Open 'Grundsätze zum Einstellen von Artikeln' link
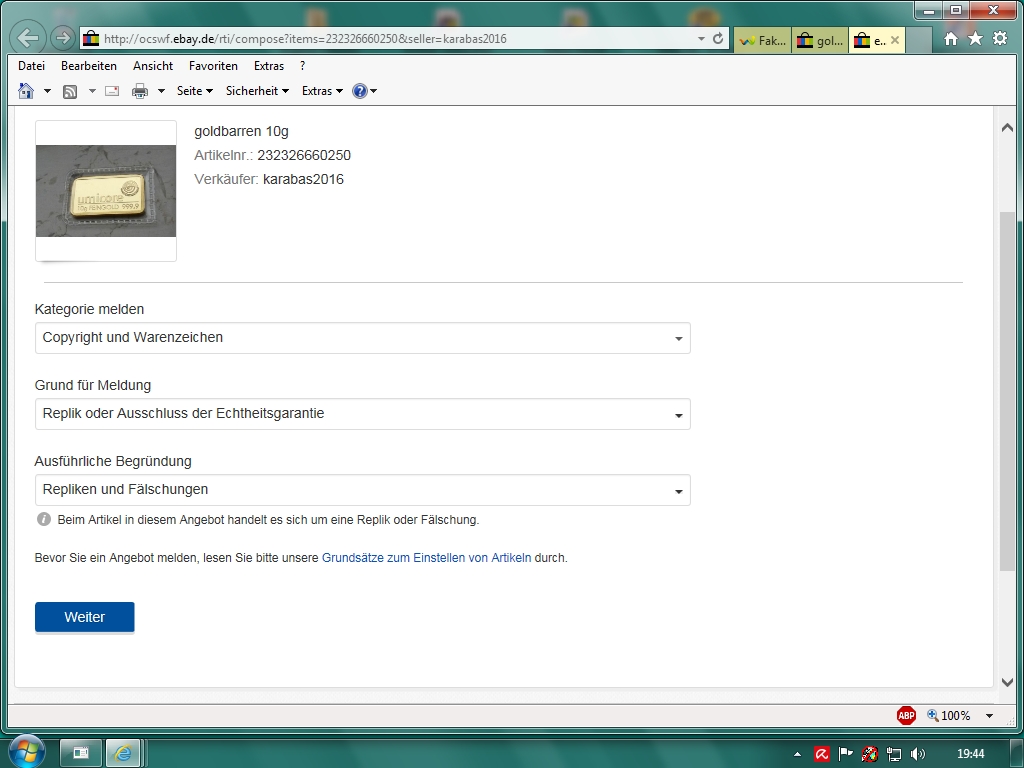 pos(426,558)
